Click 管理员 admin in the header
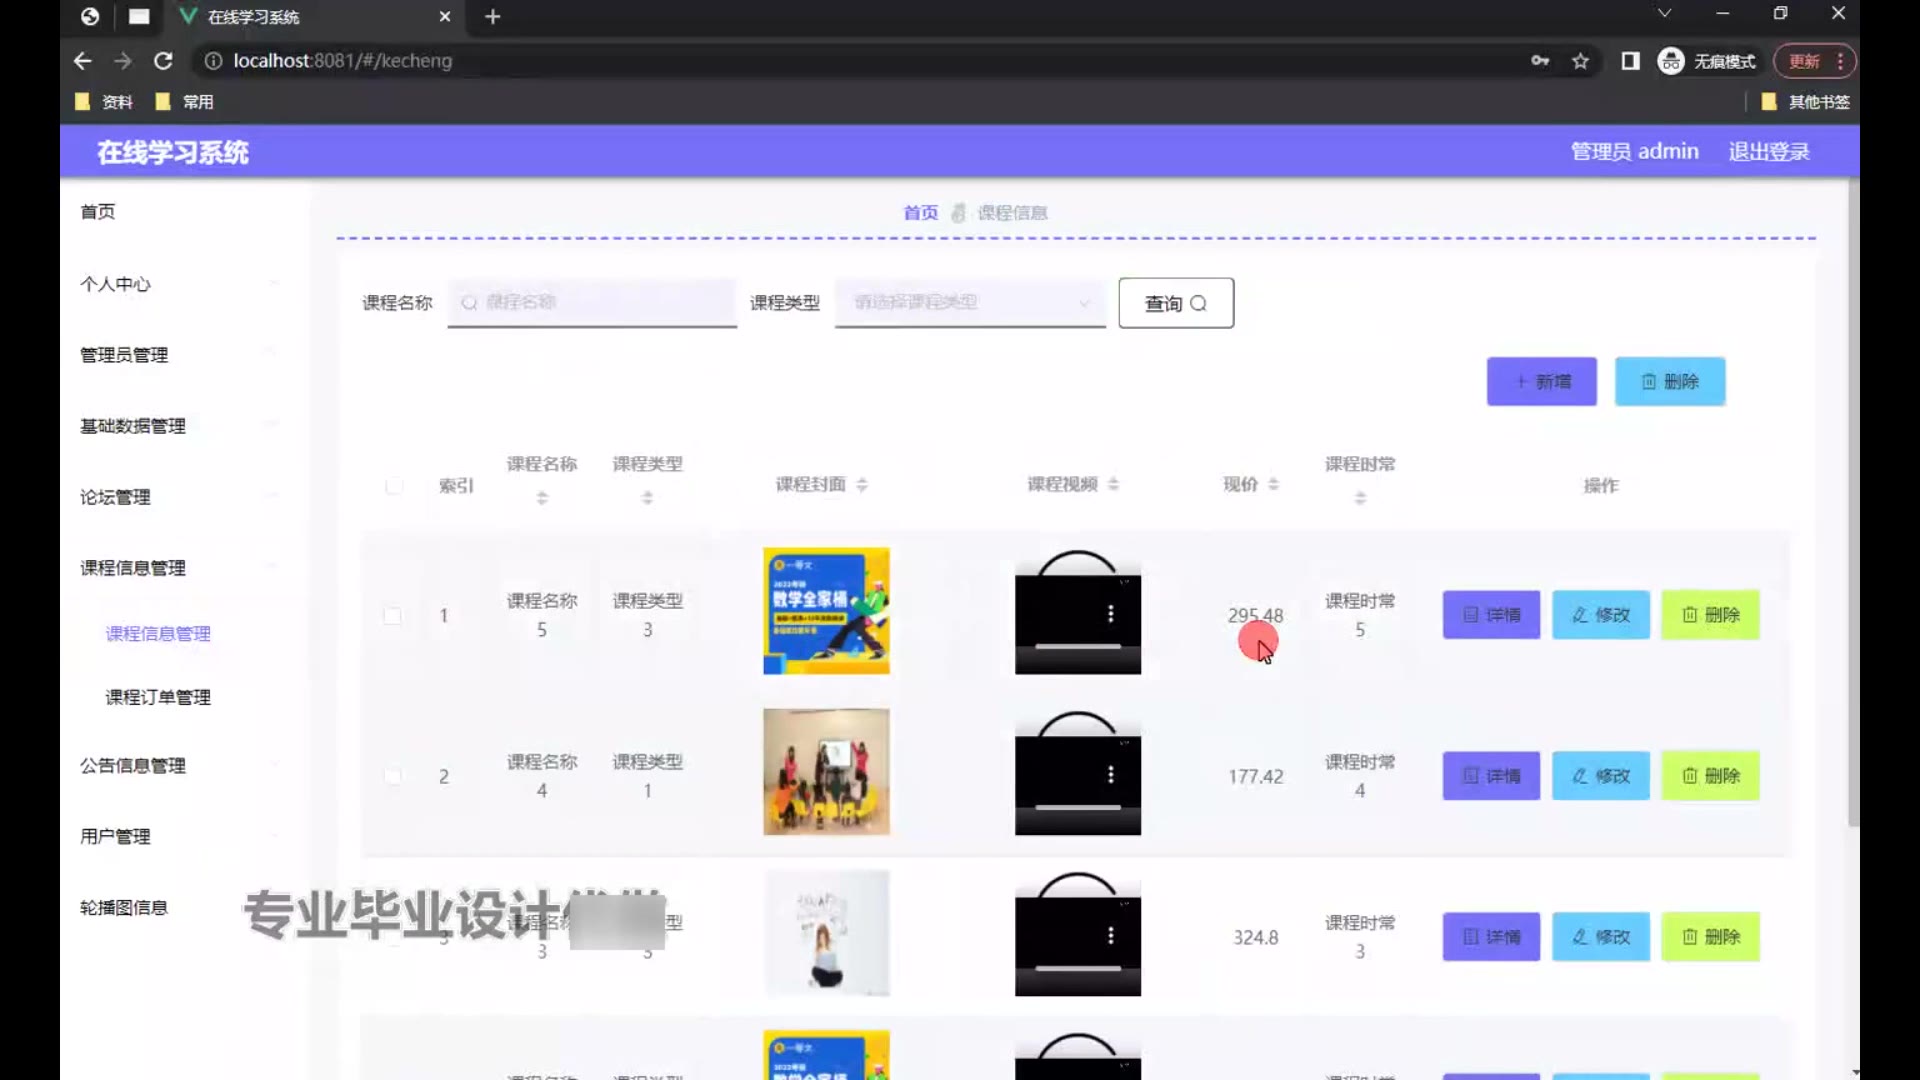 click(1634, 152)
